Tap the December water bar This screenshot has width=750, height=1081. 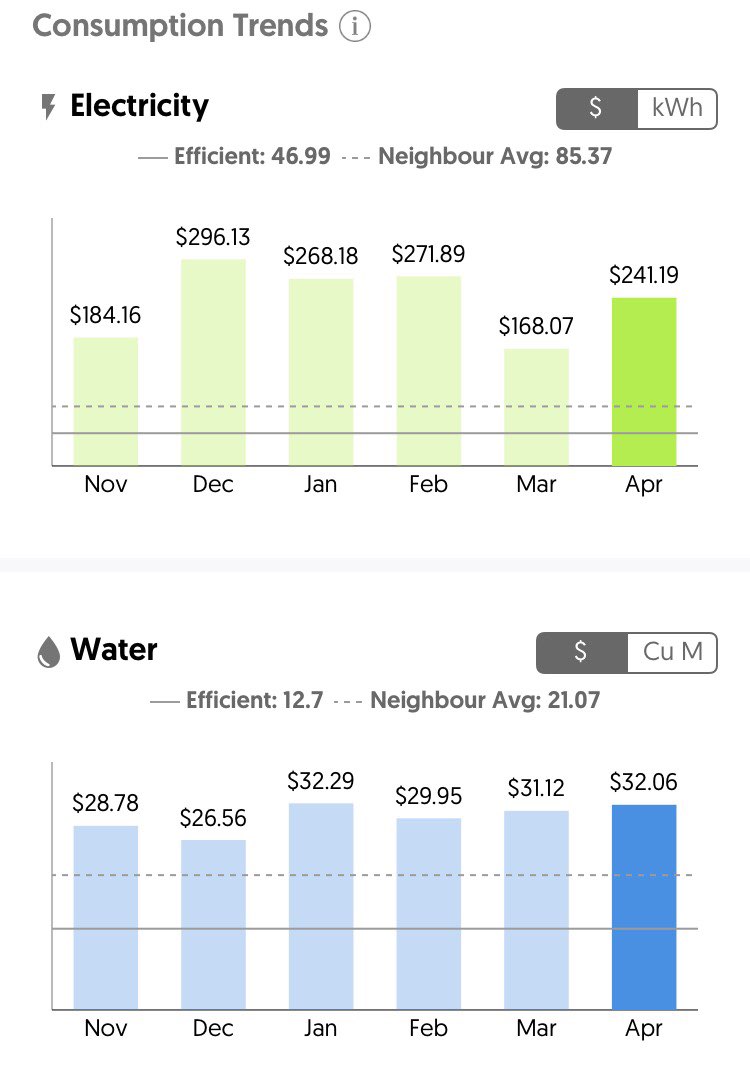[x=213, y=924]
